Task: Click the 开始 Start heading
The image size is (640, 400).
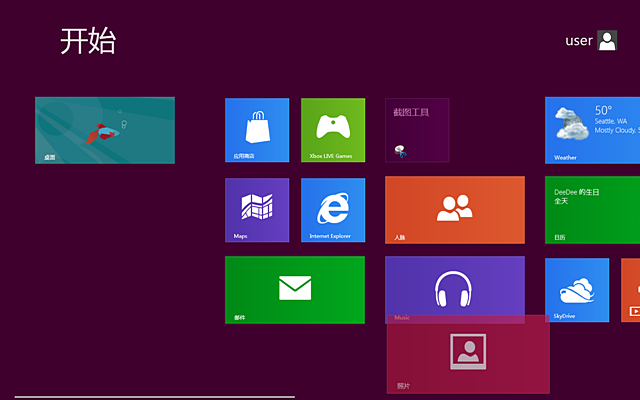Action: point(88,41)
